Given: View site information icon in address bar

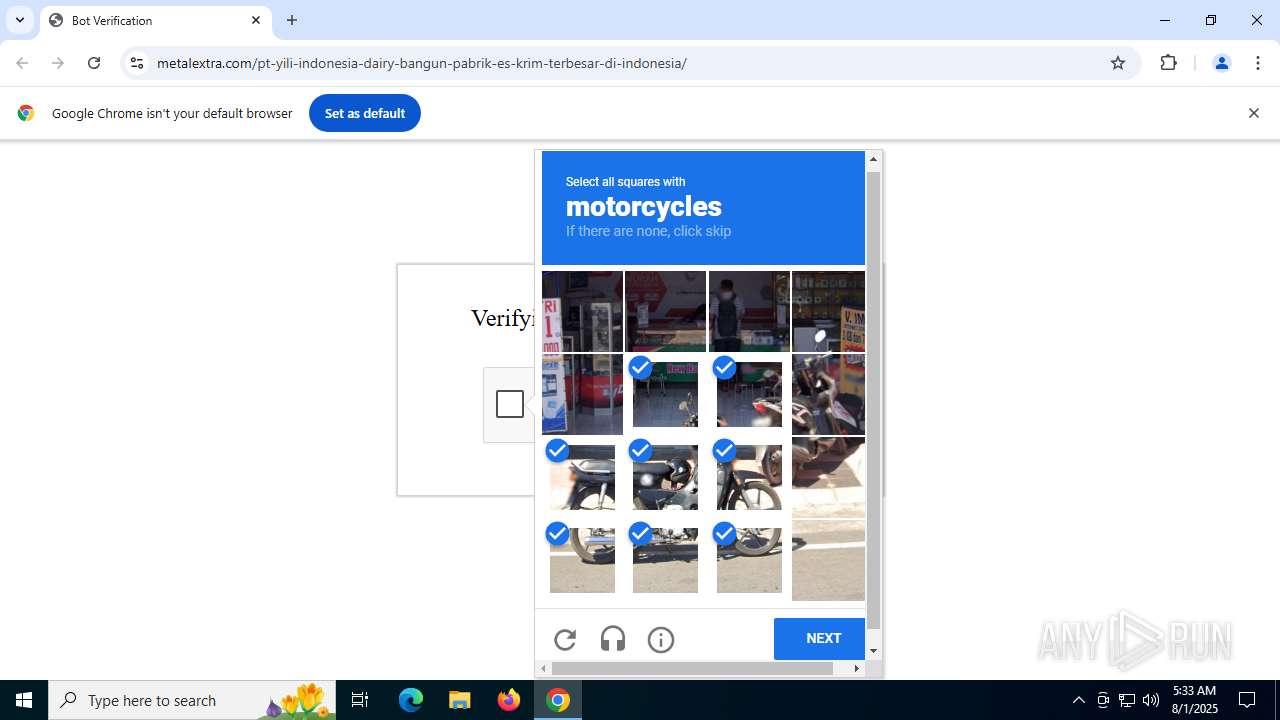Looking at the screenshot, I should point(137,63).
